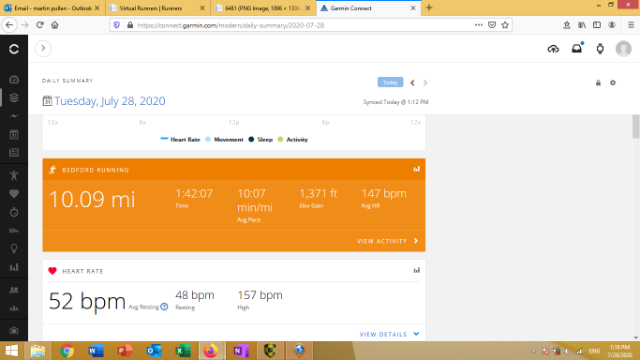The width and height of the screenshot is (640, 360).
Task: Click the Today button
Action: point(390,82)
